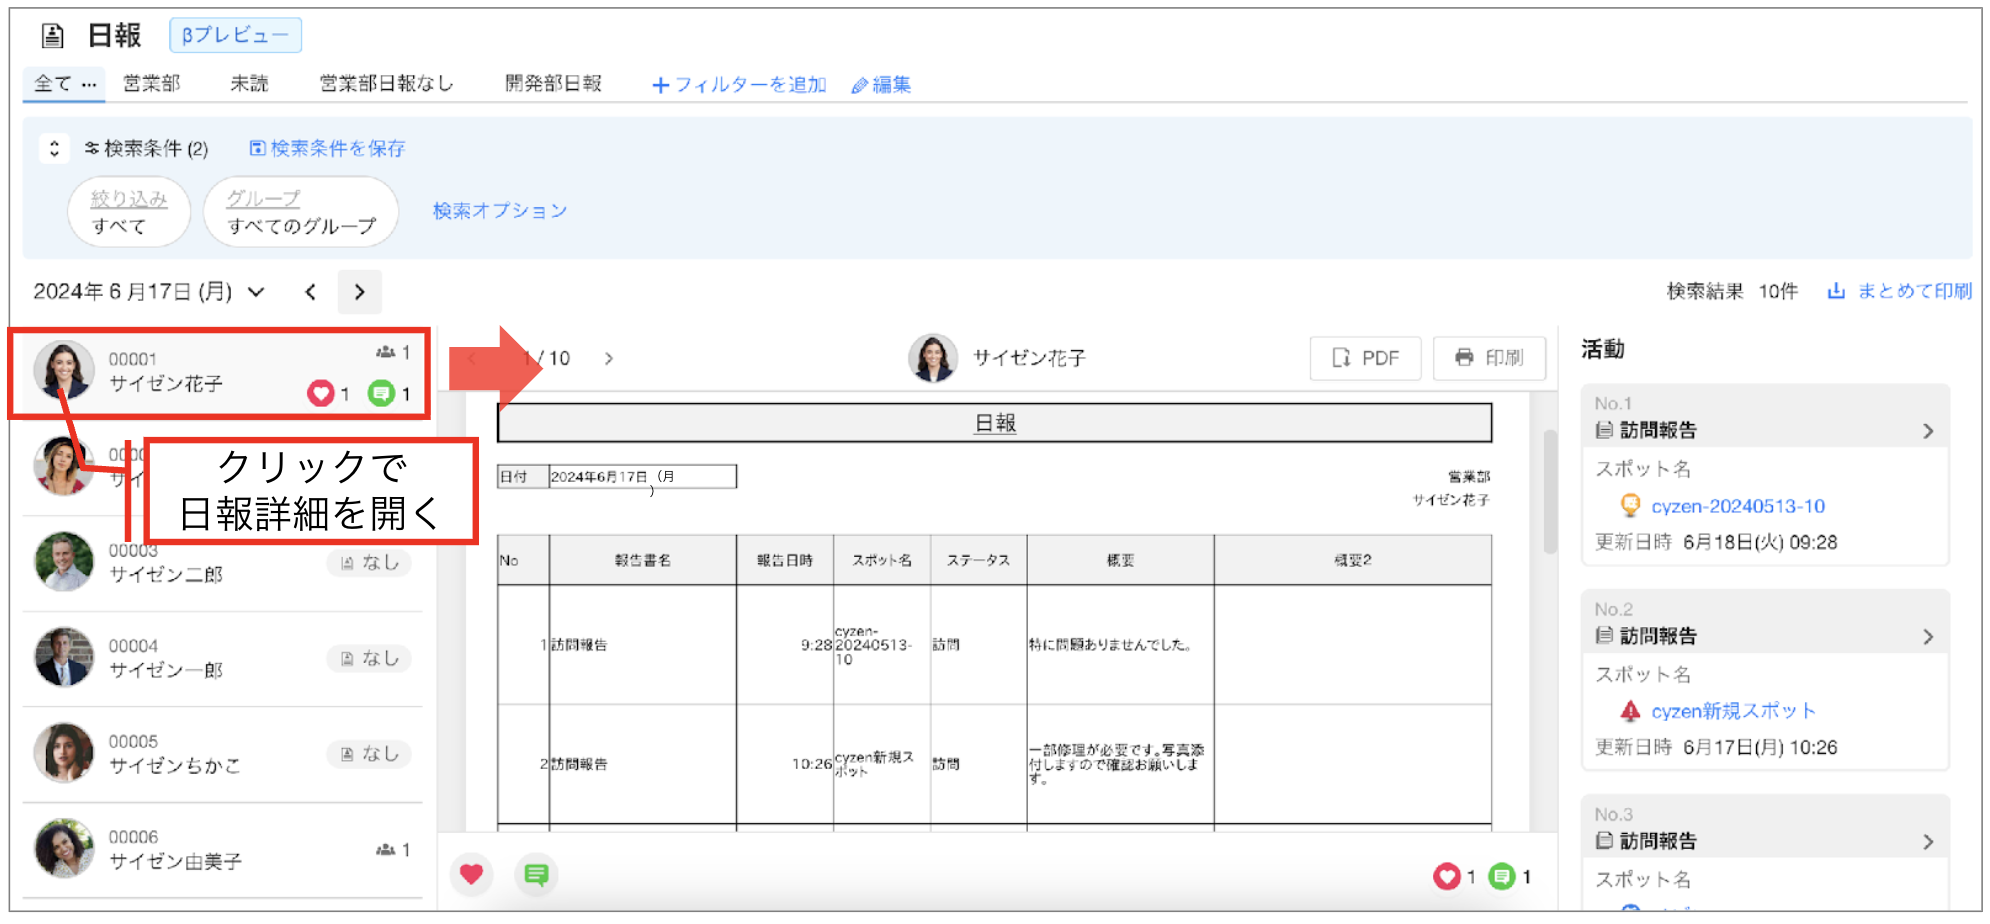Export report with PDF button

click(x=1365, y=358)
